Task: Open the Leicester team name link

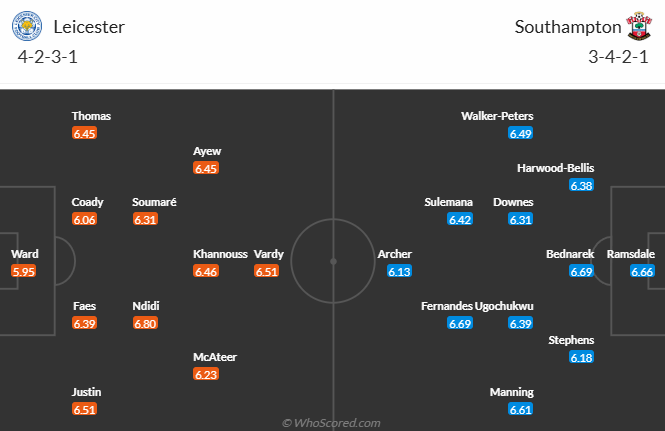Action: click(89, 27)
